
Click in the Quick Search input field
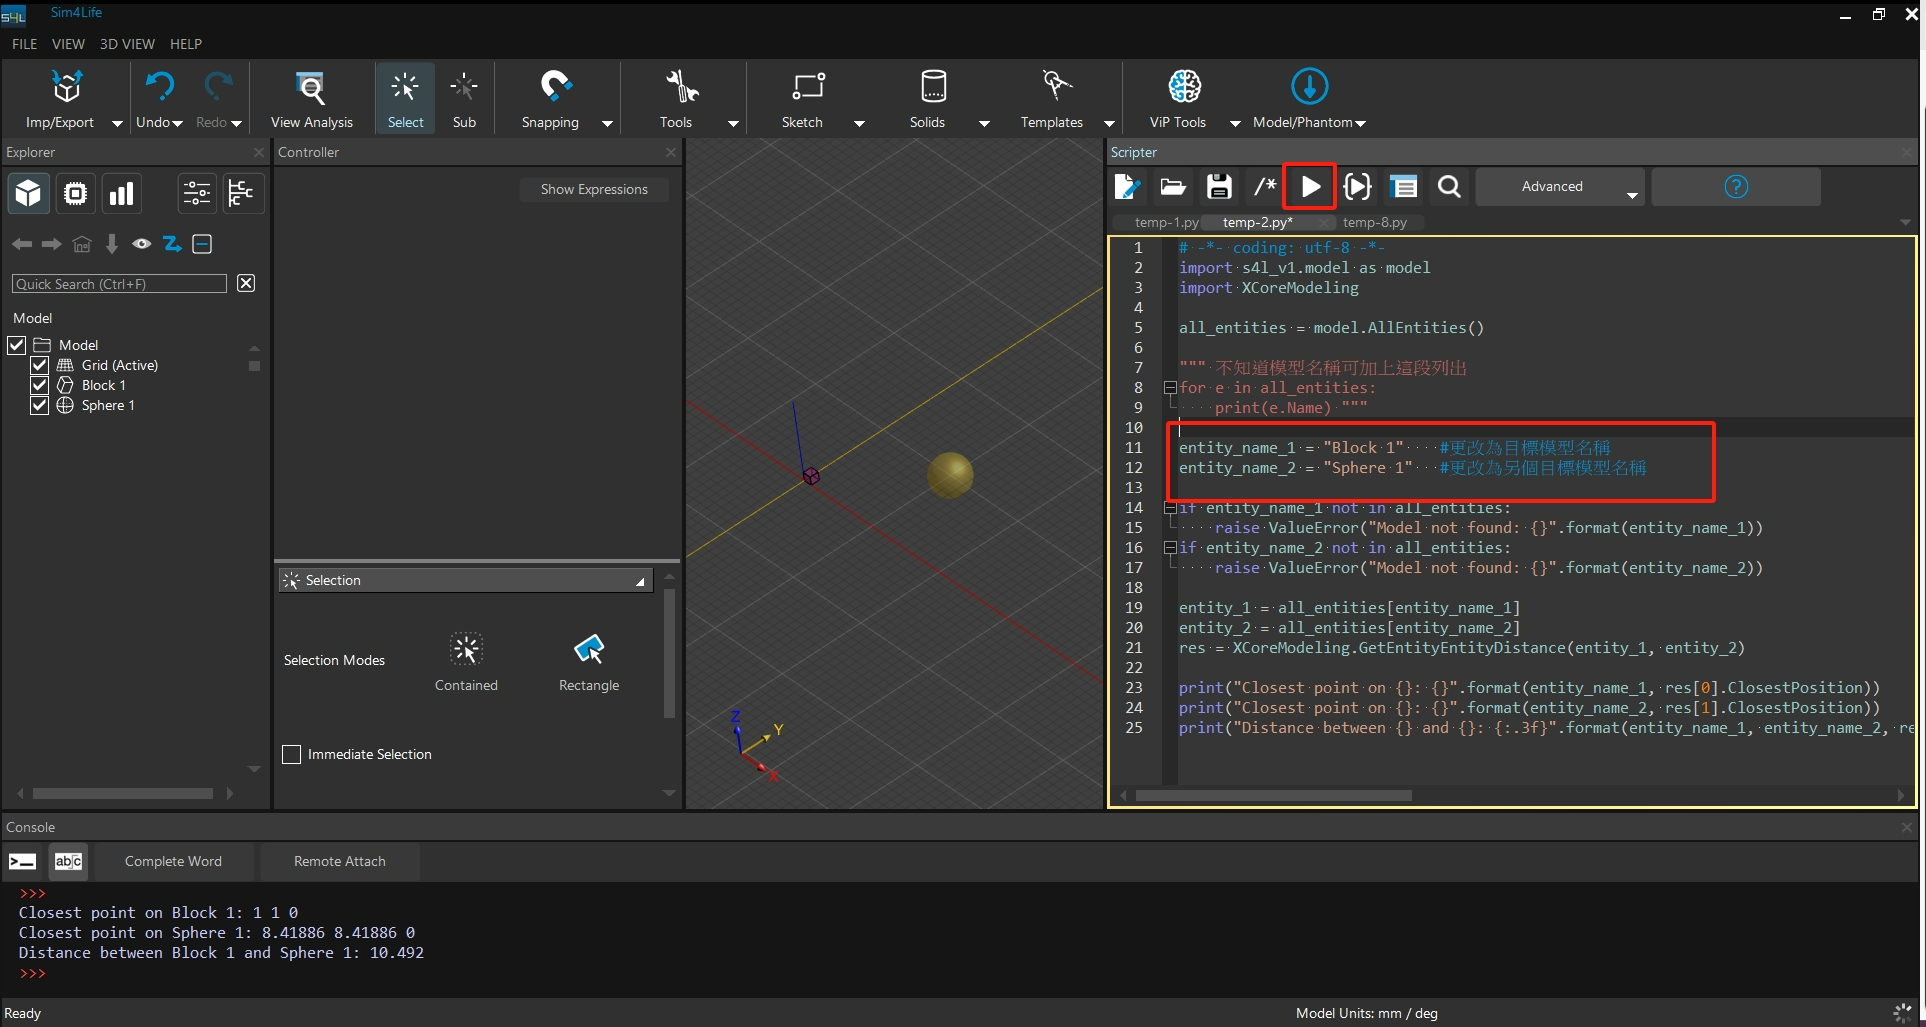pyautogui.click(x=119, y=284)
